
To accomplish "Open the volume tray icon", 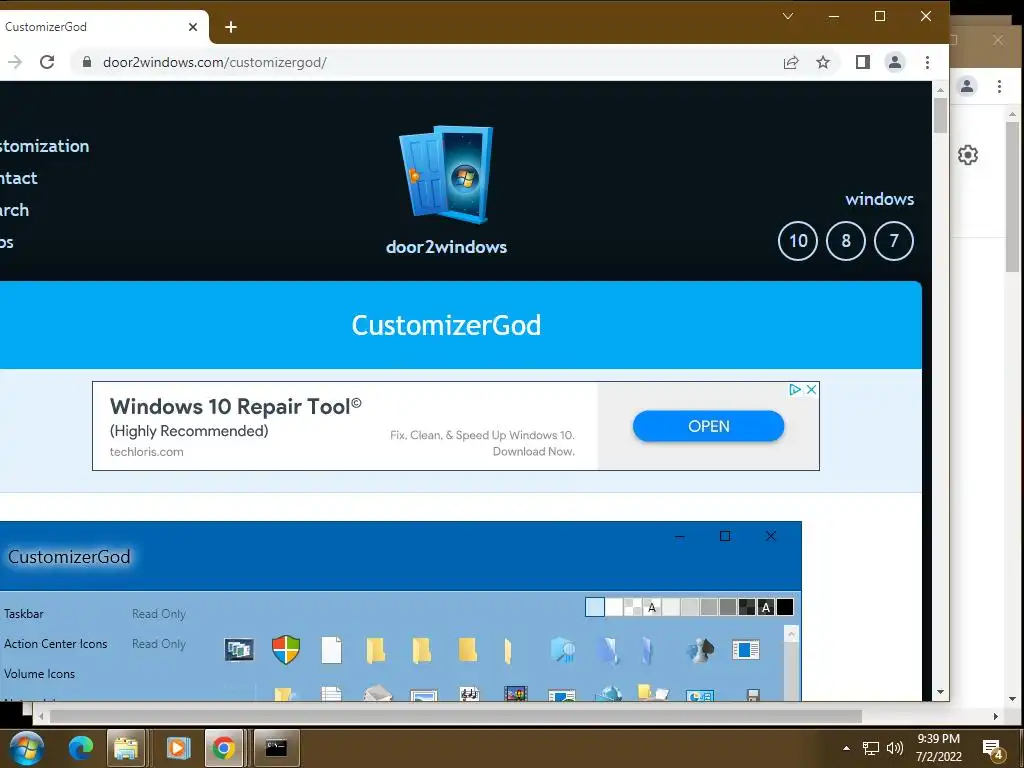I will click(895, 748).
